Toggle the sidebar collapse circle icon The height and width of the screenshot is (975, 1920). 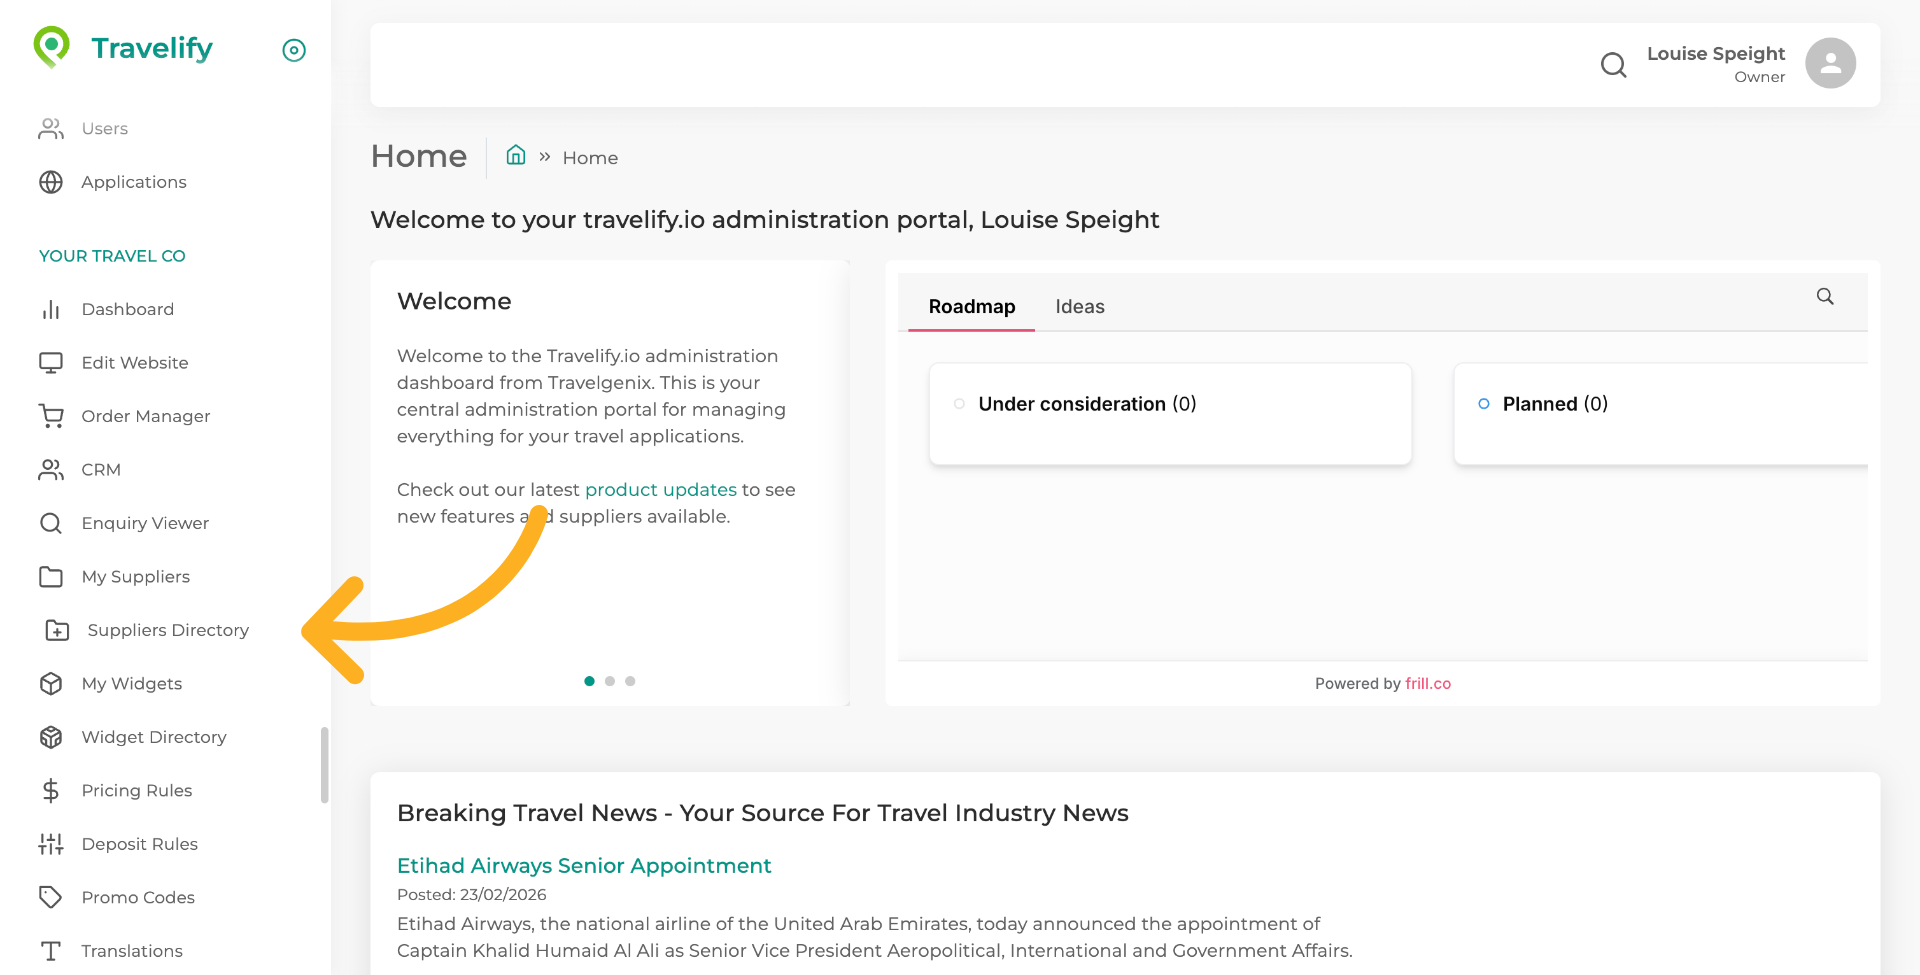click(294, 50)
